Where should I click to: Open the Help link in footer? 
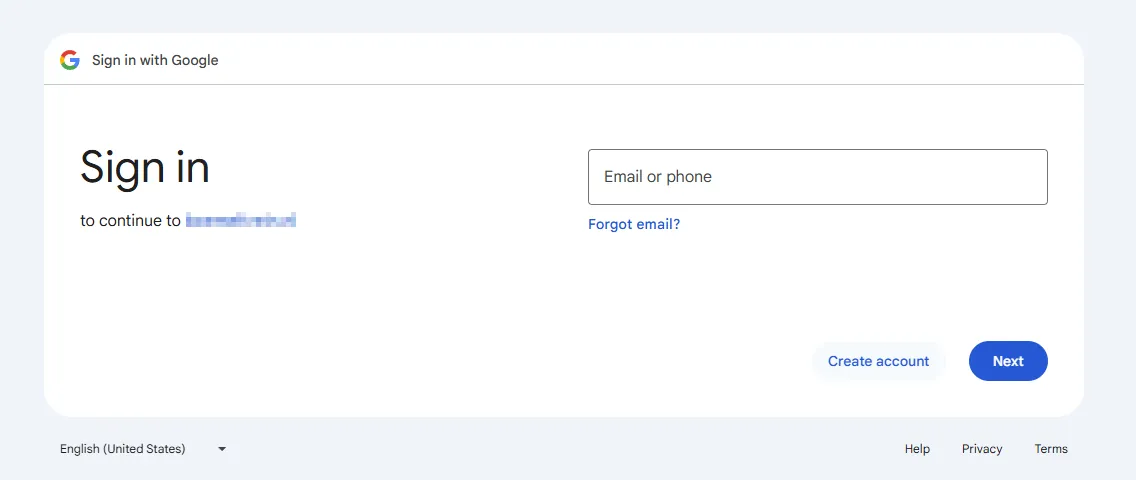[917, 449]
